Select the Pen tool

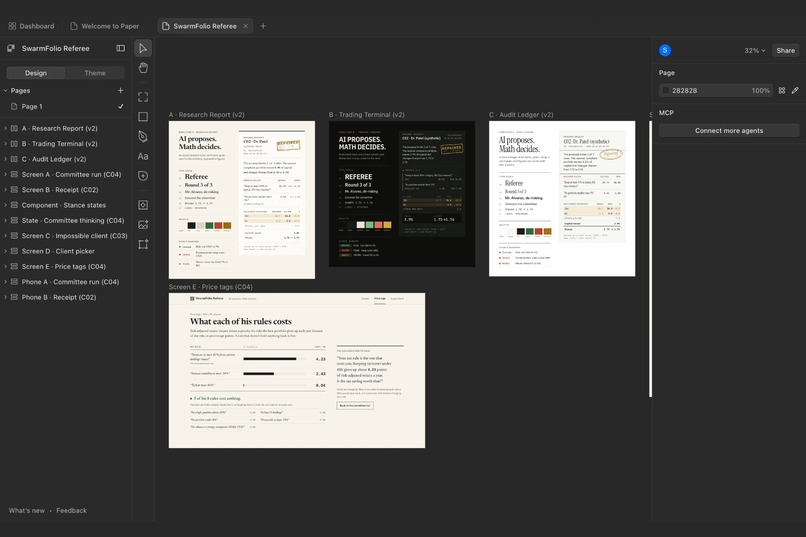pyautogui.click(x=143, y=136)
